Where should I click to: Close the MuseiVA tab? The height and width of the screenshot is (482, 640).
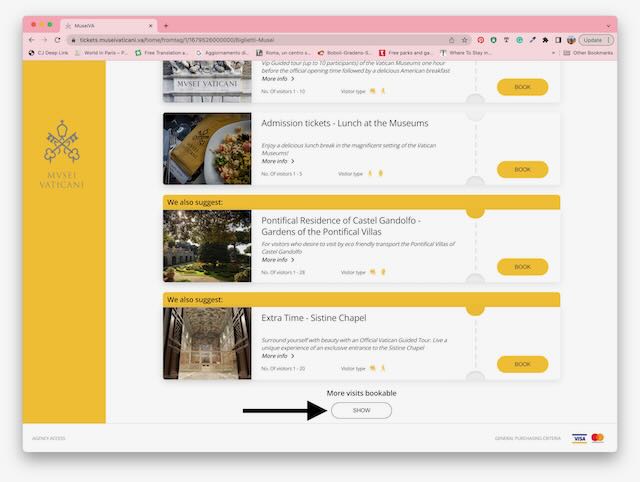(x=150, y=26)
